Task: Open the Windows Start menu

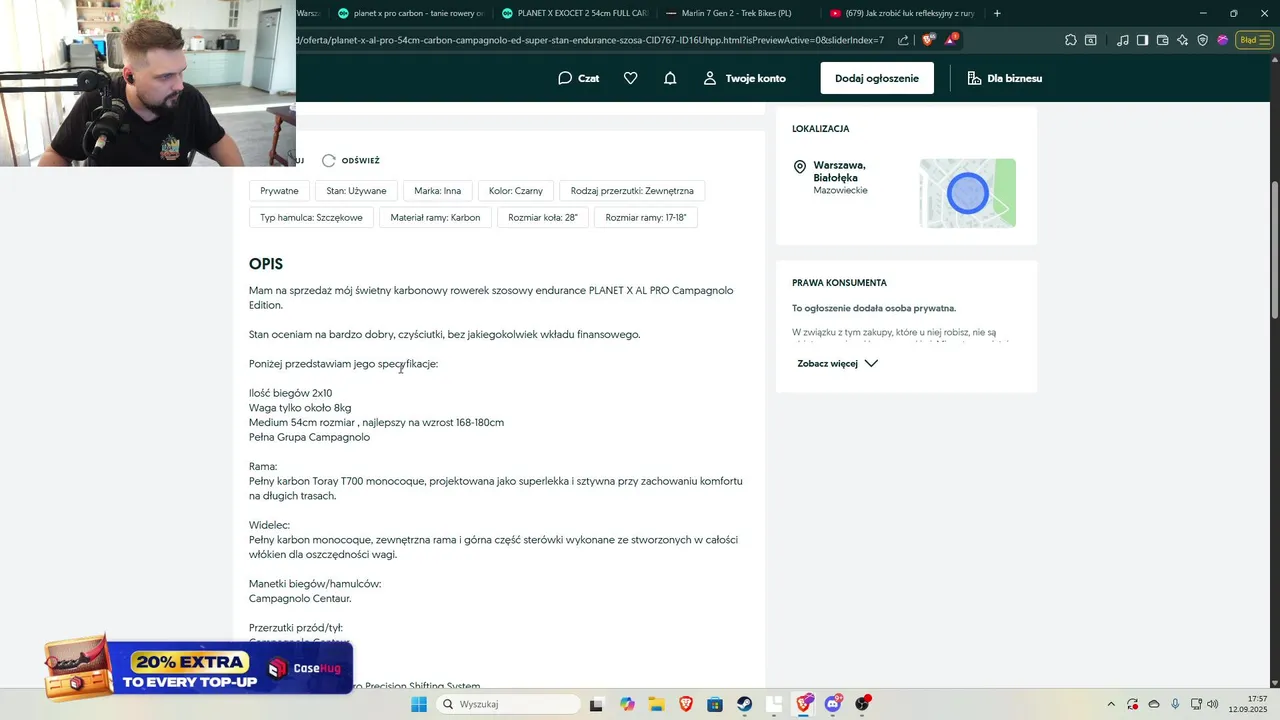Action: pyautogui.click(x=418, y=704)
